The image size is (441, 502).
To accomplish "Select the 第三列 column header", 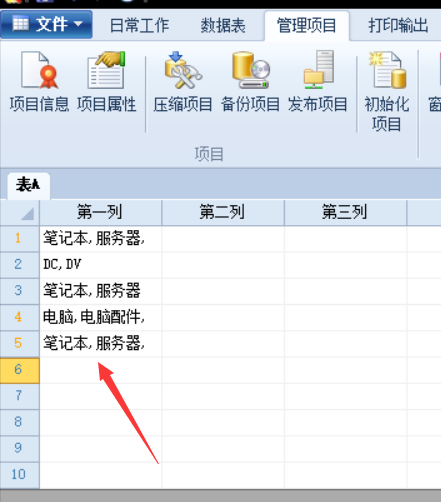I will 345,213.
